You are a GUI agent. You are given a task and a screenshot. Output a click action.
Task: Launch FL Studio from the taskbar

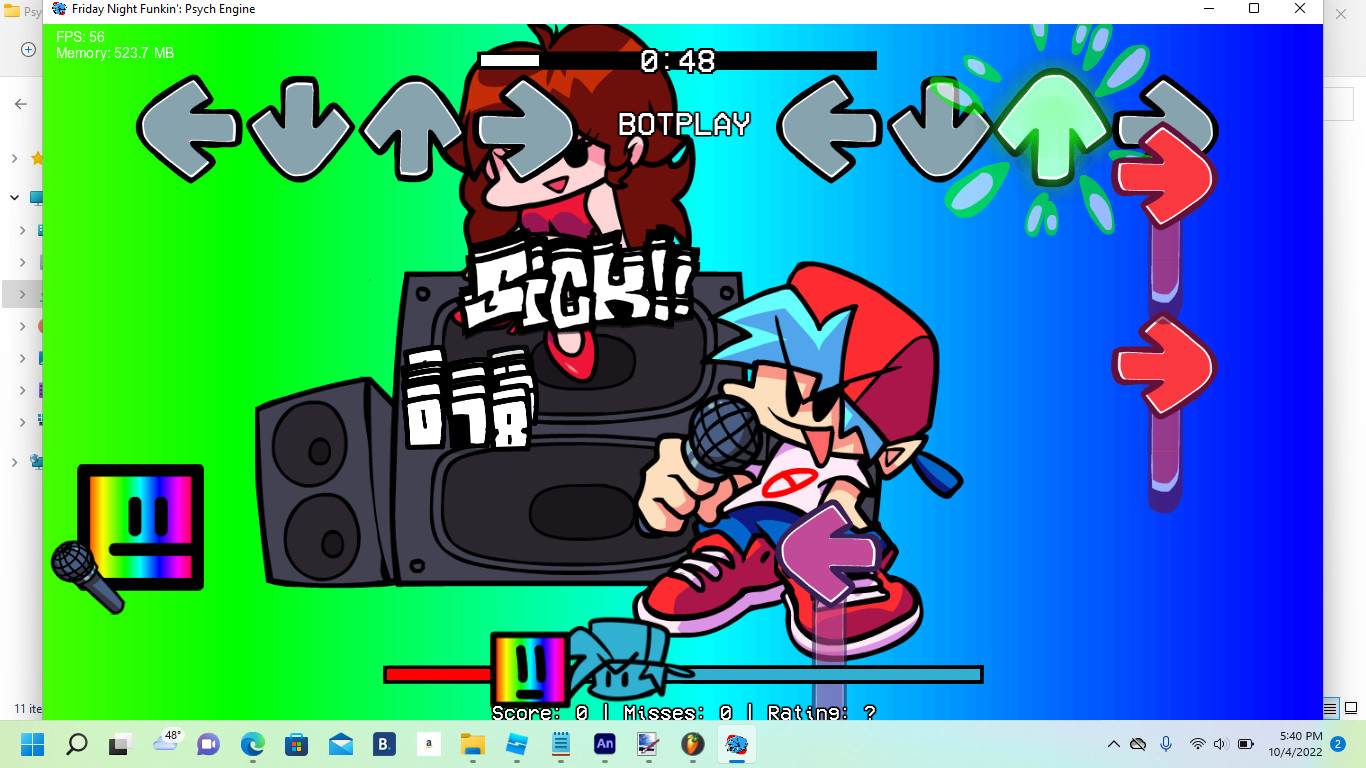click(692, 744)
